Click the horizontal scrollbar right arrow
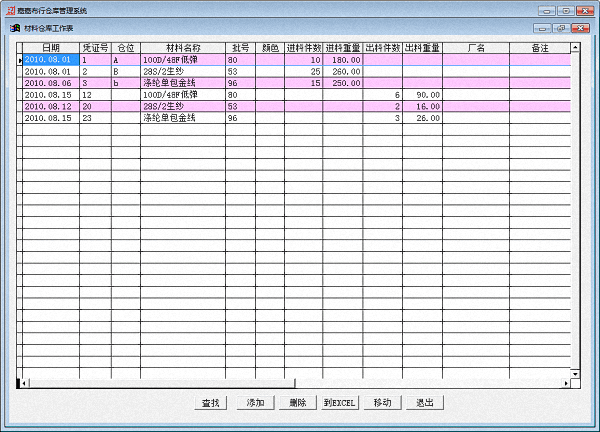600x432 pixels. point(566,383)
